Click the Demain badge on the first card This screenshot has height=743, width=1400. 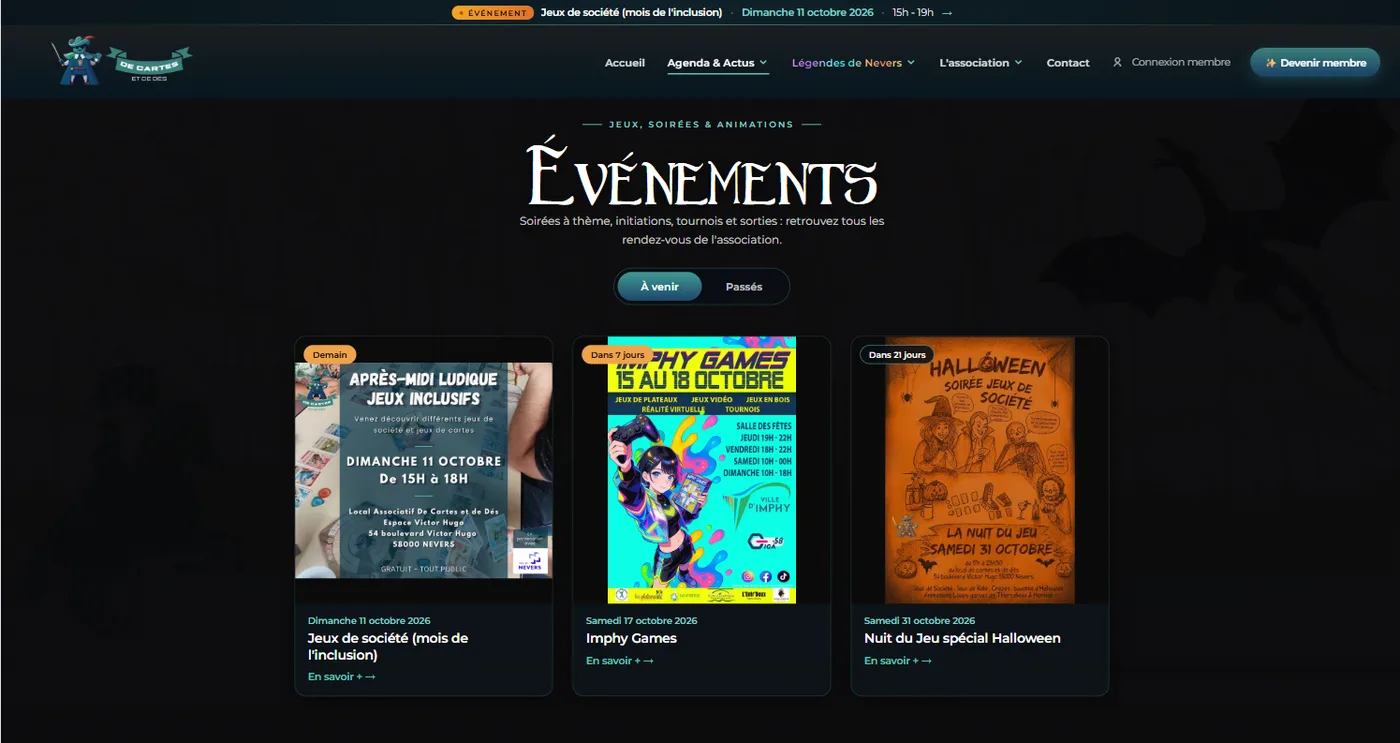point(330,354)
